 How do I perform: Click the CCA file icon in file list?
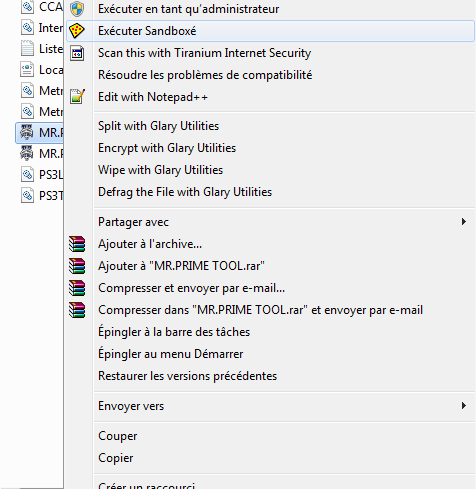[x=27, y=7]
